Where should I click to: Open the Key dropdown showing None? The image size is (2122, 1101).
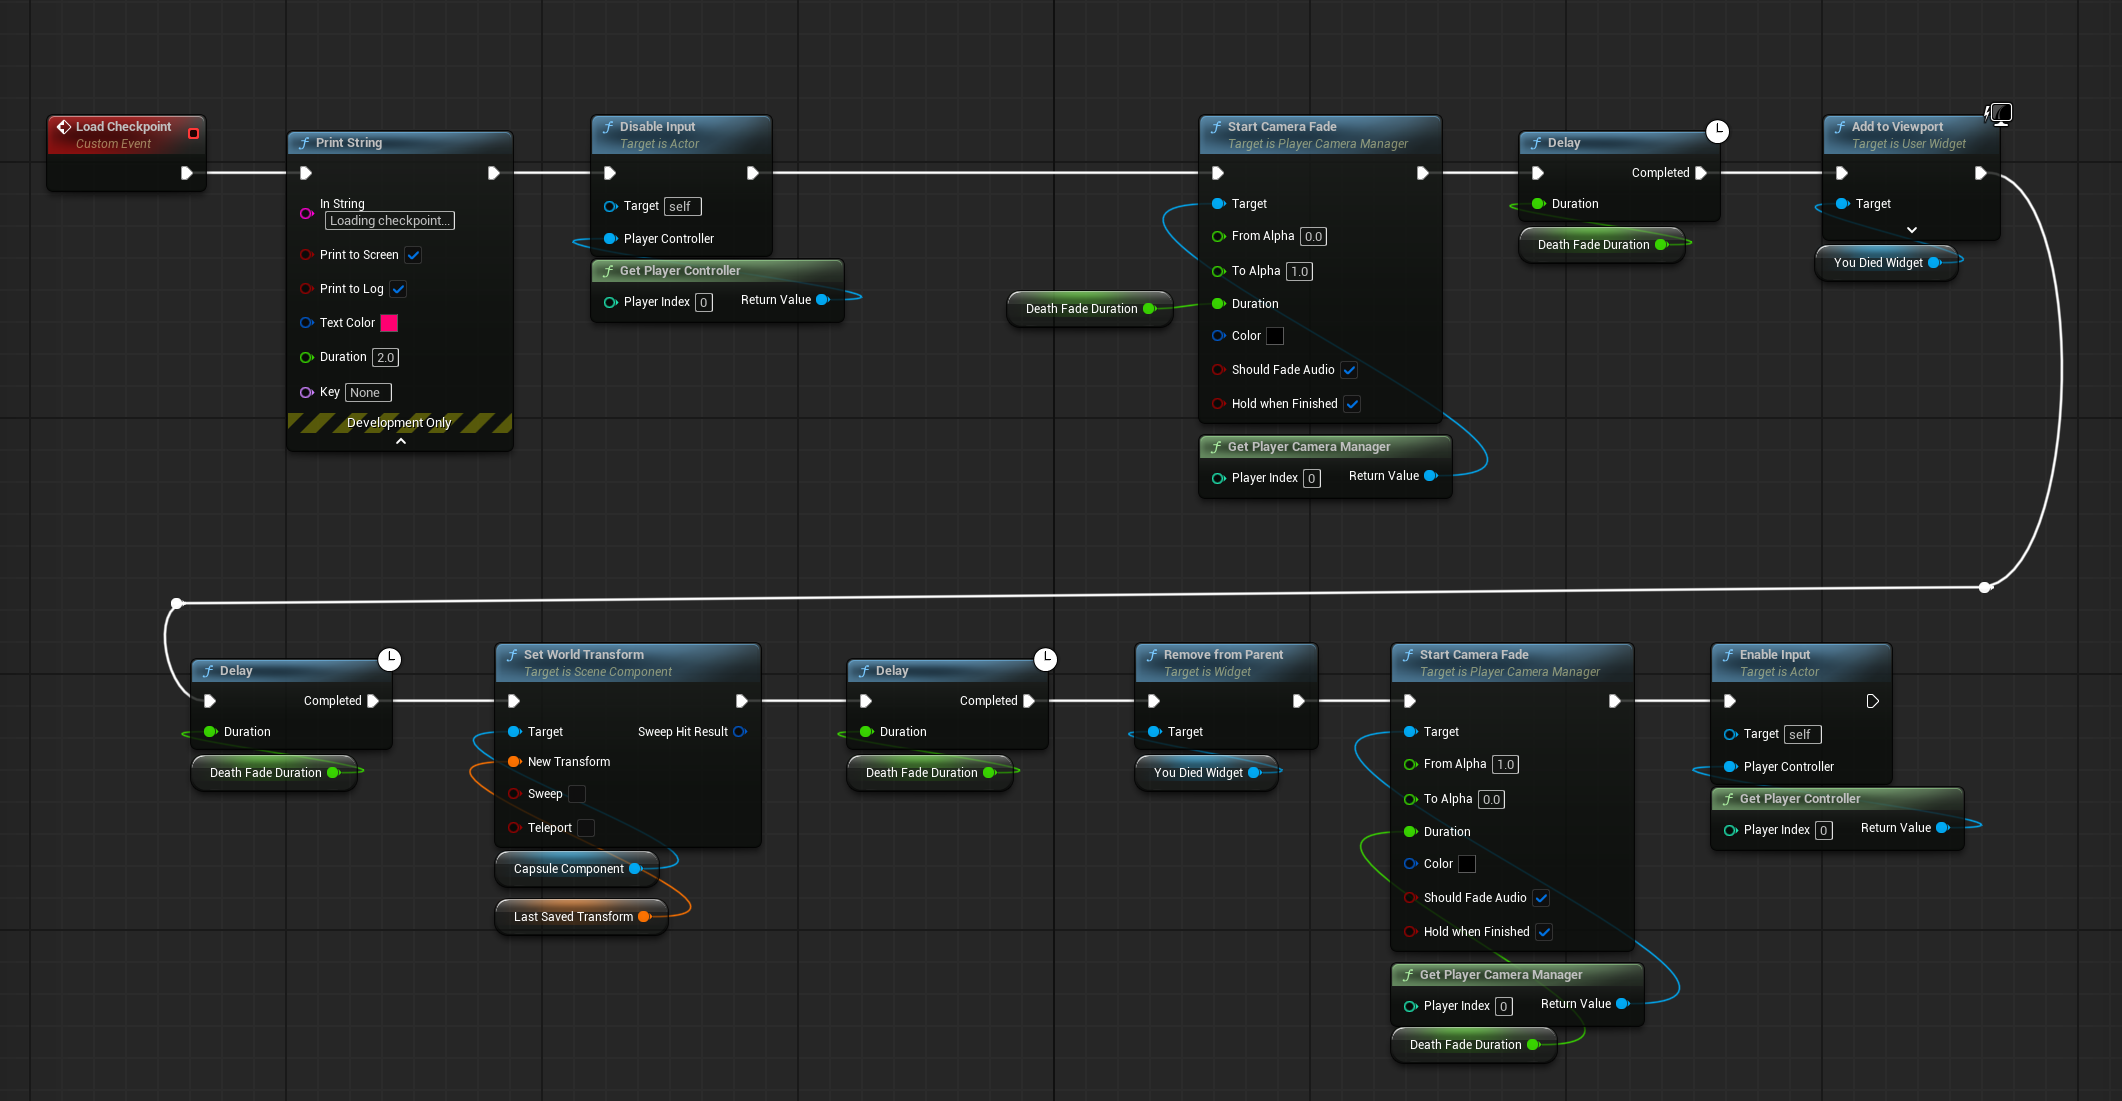point(367,393)
